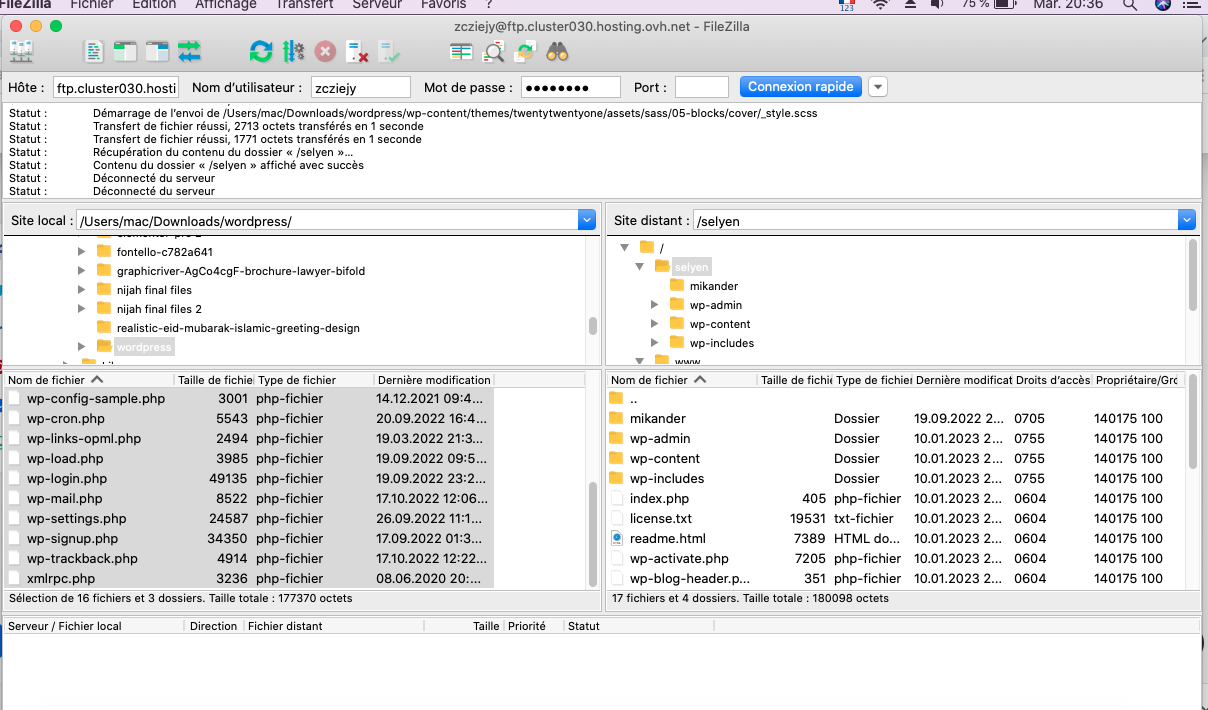This screenshot has width=1208, height=710.
Task: Open the directory listing filters icon
Action: coord(461,51)
